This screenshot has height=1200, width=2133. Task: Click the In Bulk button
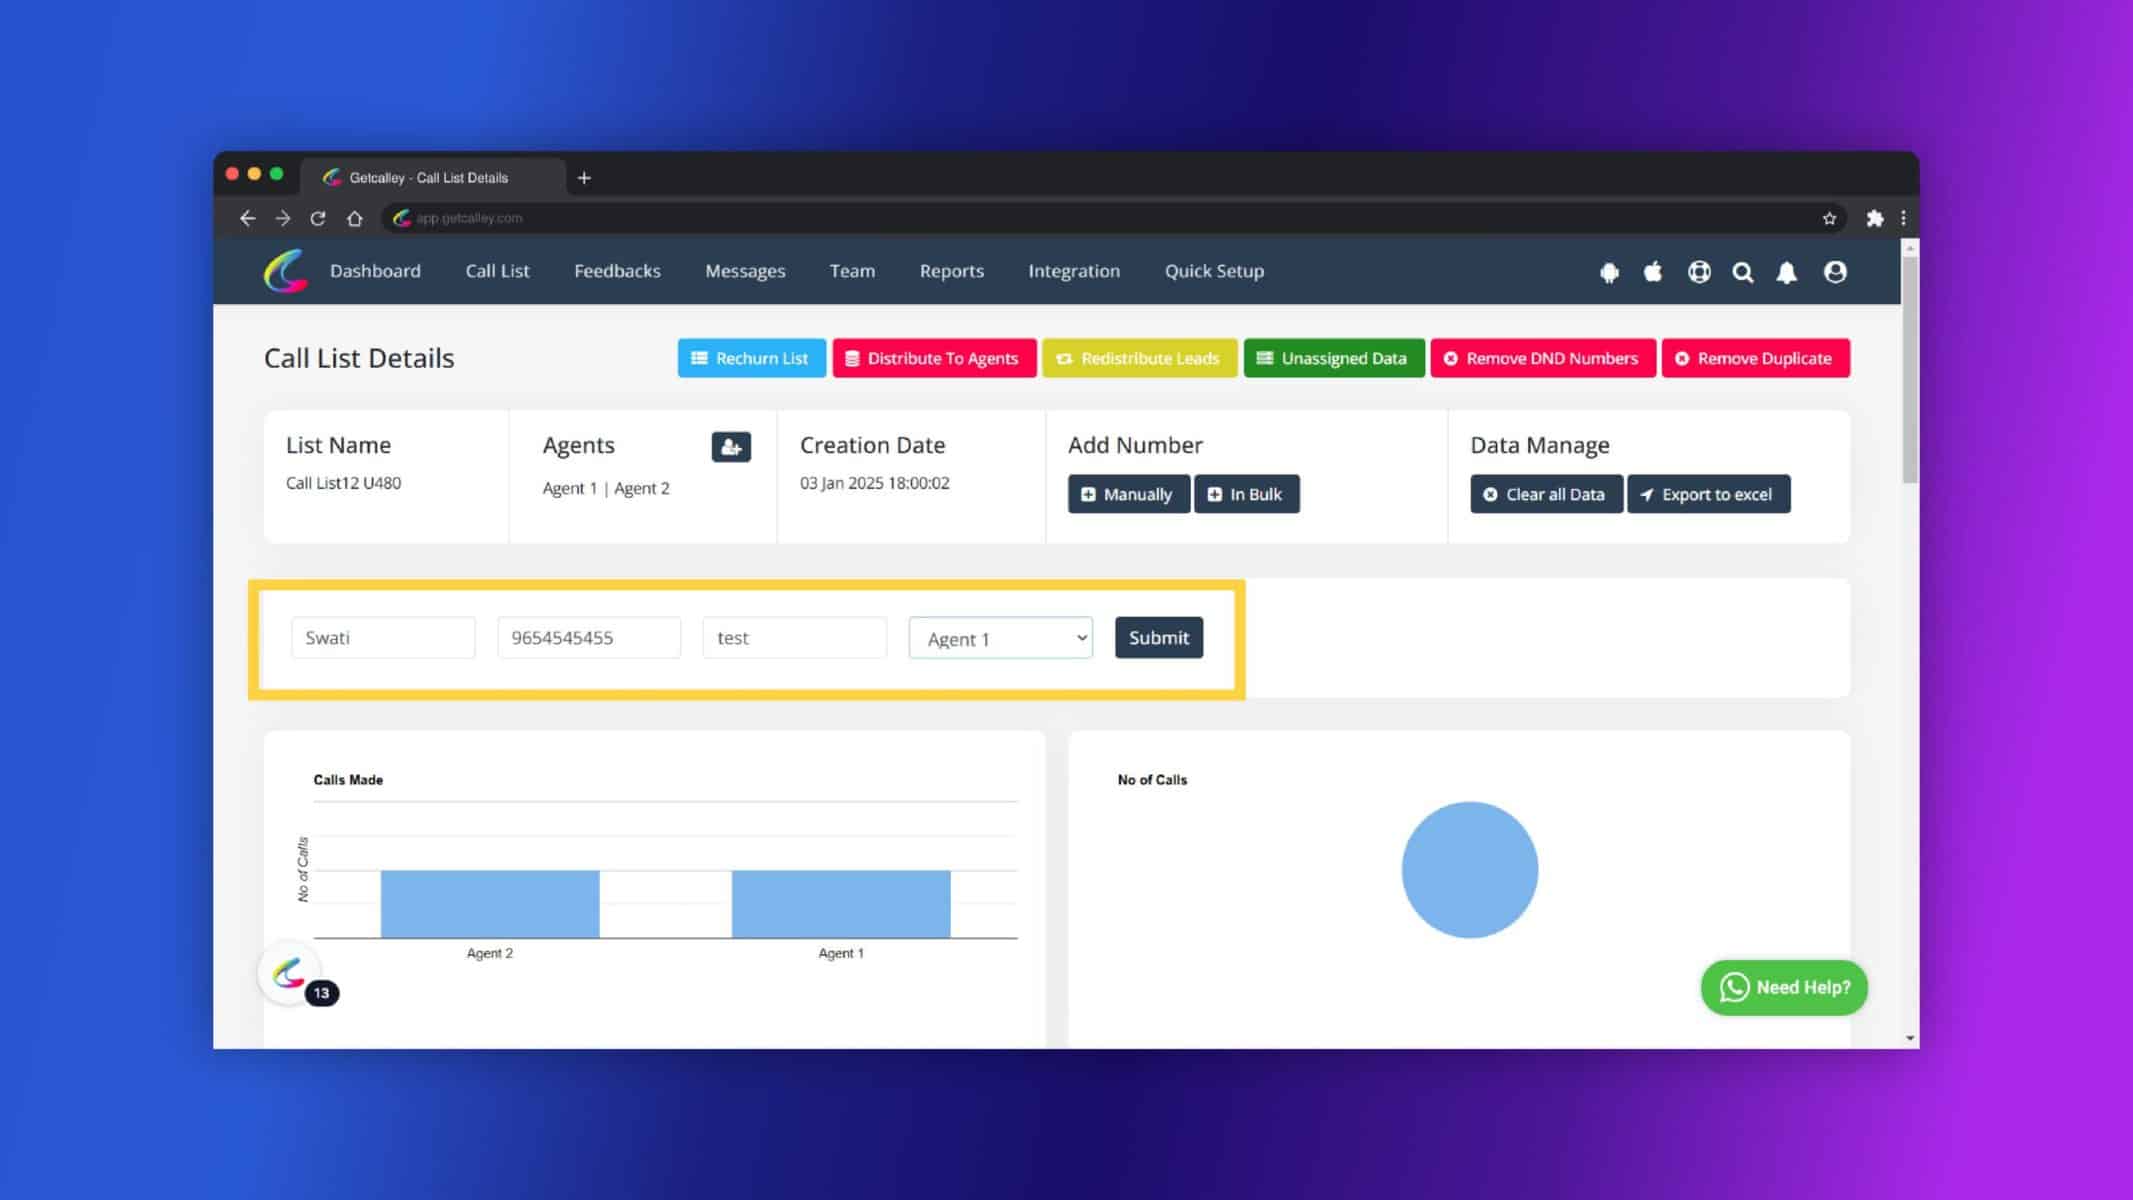[1245, 494]
